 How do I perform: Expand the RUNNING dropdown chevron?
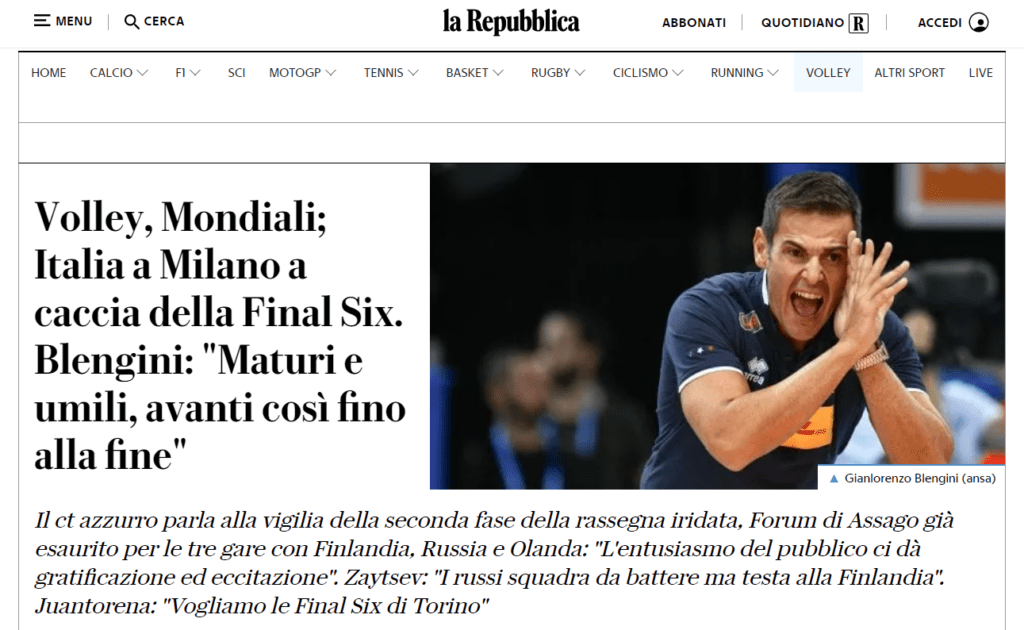coord(773,72)
